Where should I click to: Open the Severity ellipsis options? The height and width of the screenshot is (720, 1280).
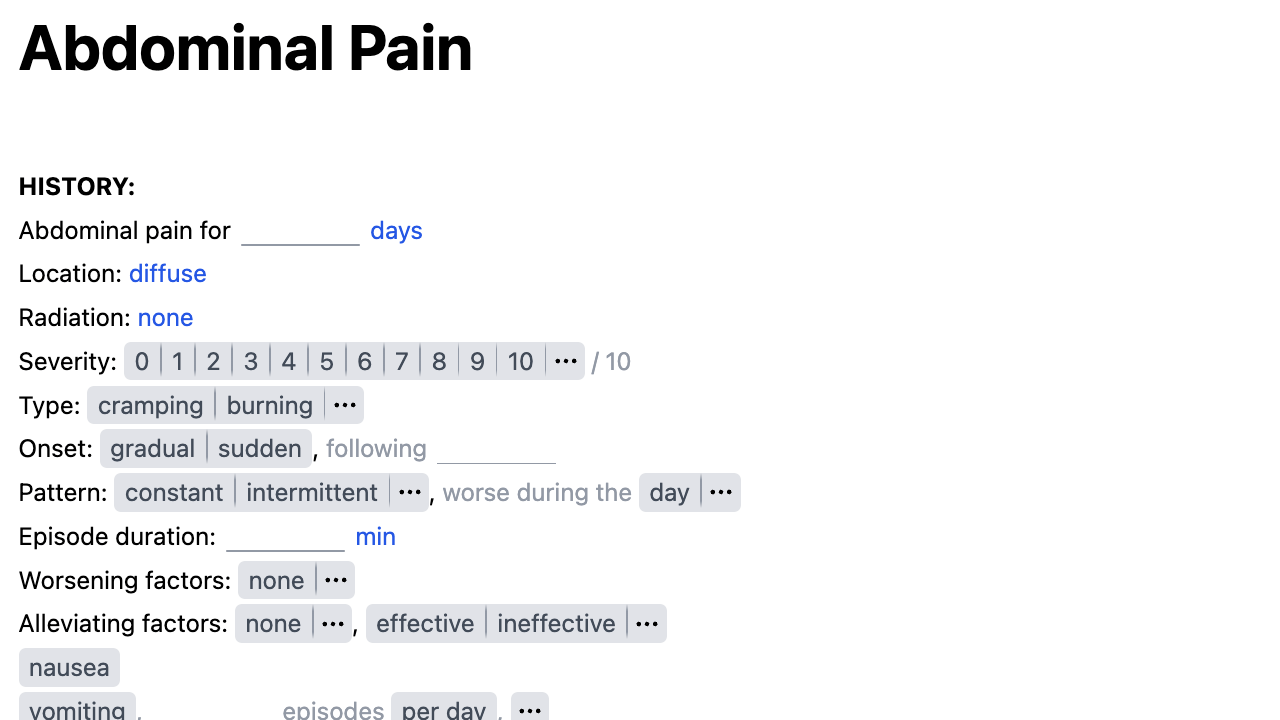565,361
